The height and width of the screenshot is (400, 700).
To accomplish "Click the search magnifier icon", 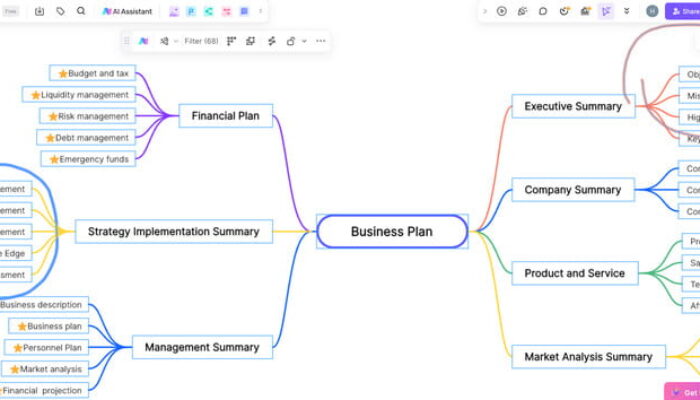I will click(81, 11).
